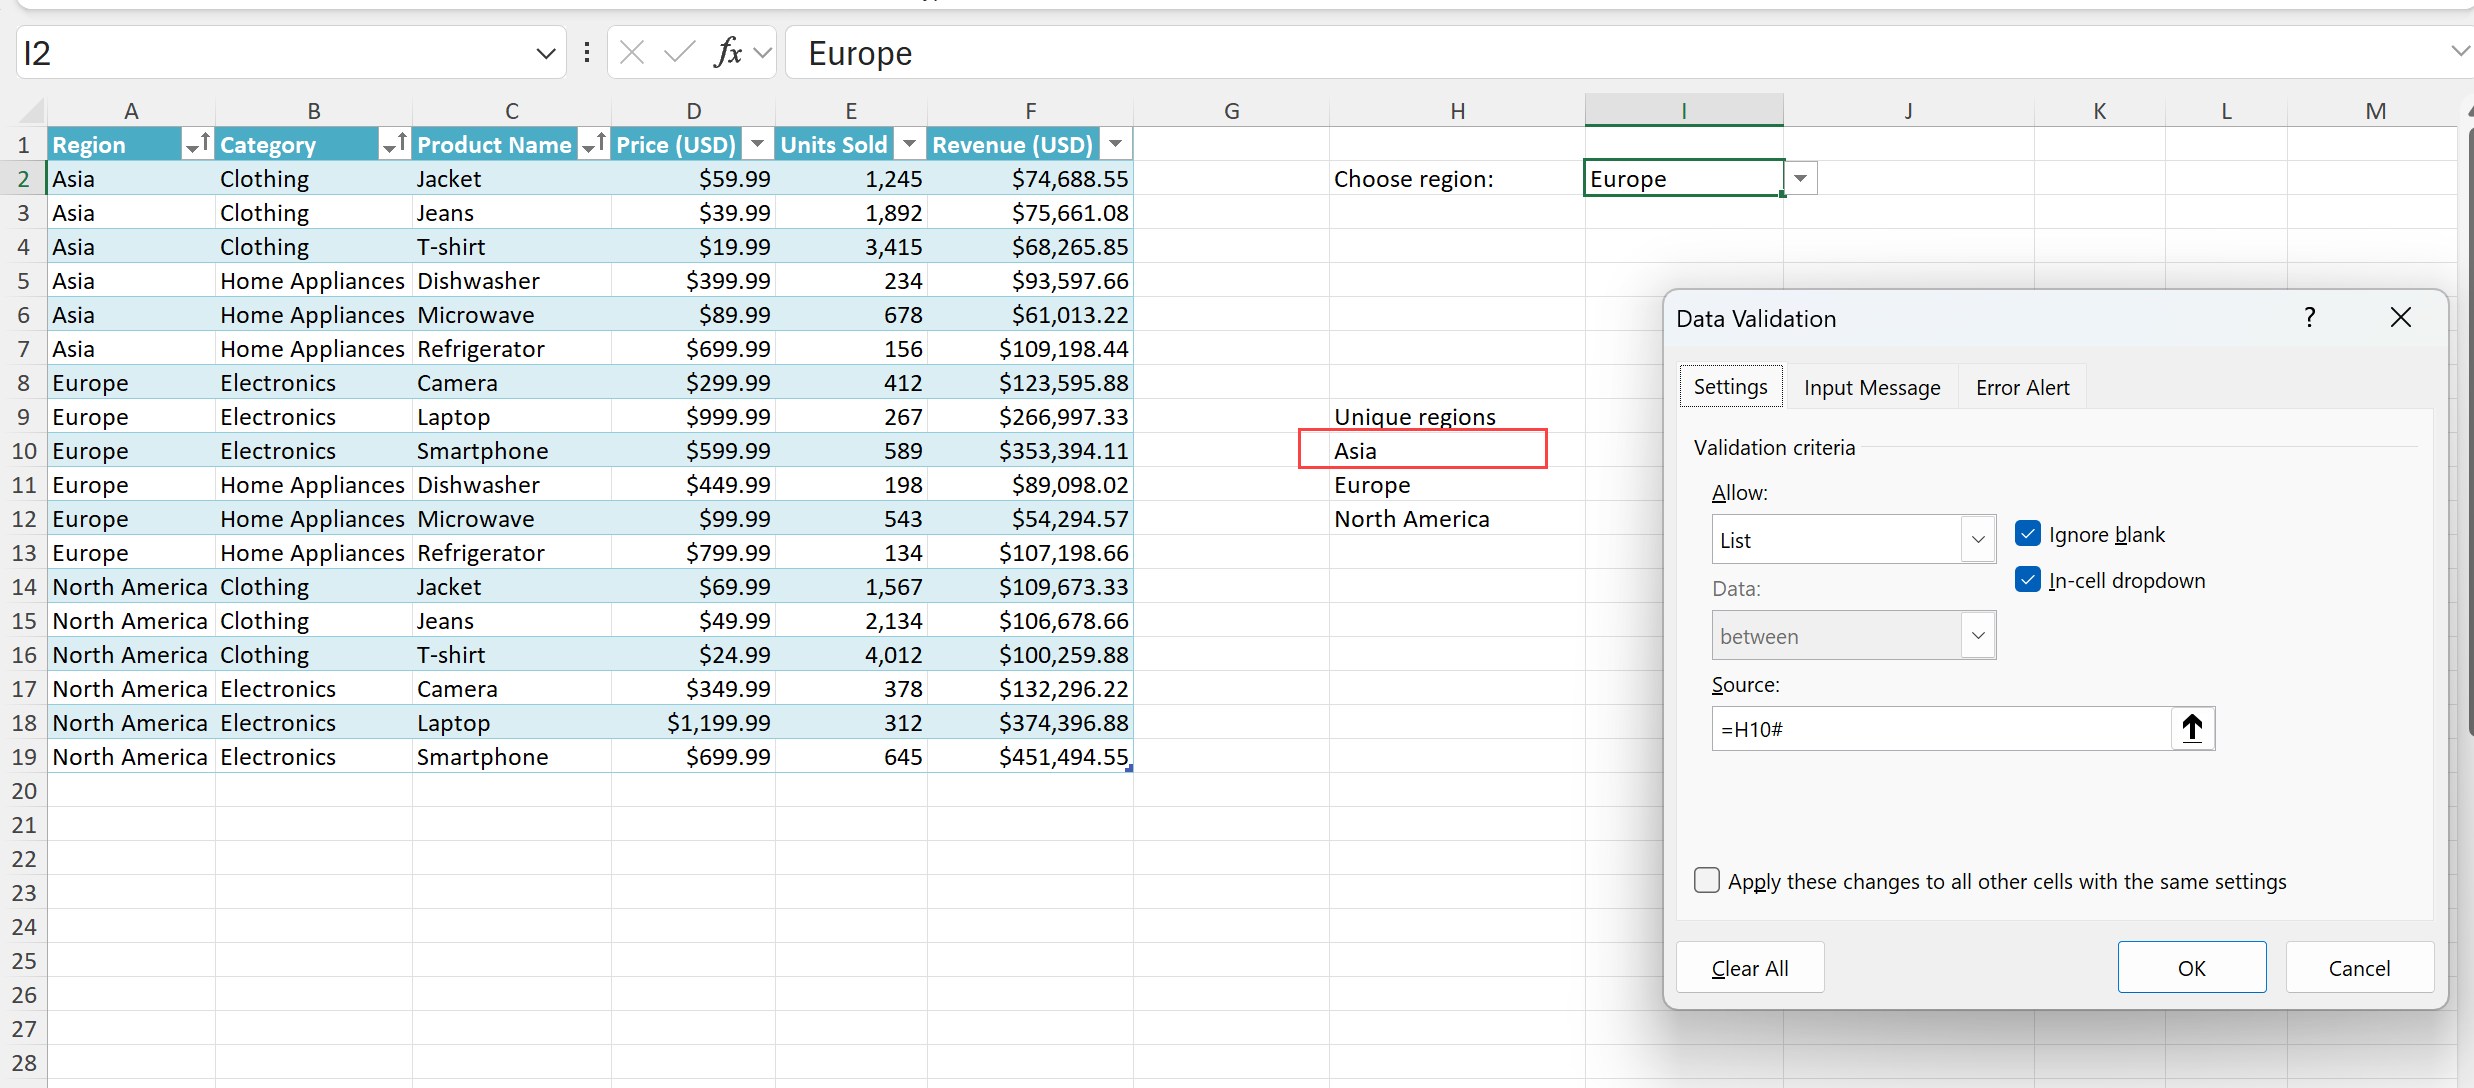Uncheck the Ignore blank checkbox
The image size is (2474, 1088).
[x=2027, y=534]
